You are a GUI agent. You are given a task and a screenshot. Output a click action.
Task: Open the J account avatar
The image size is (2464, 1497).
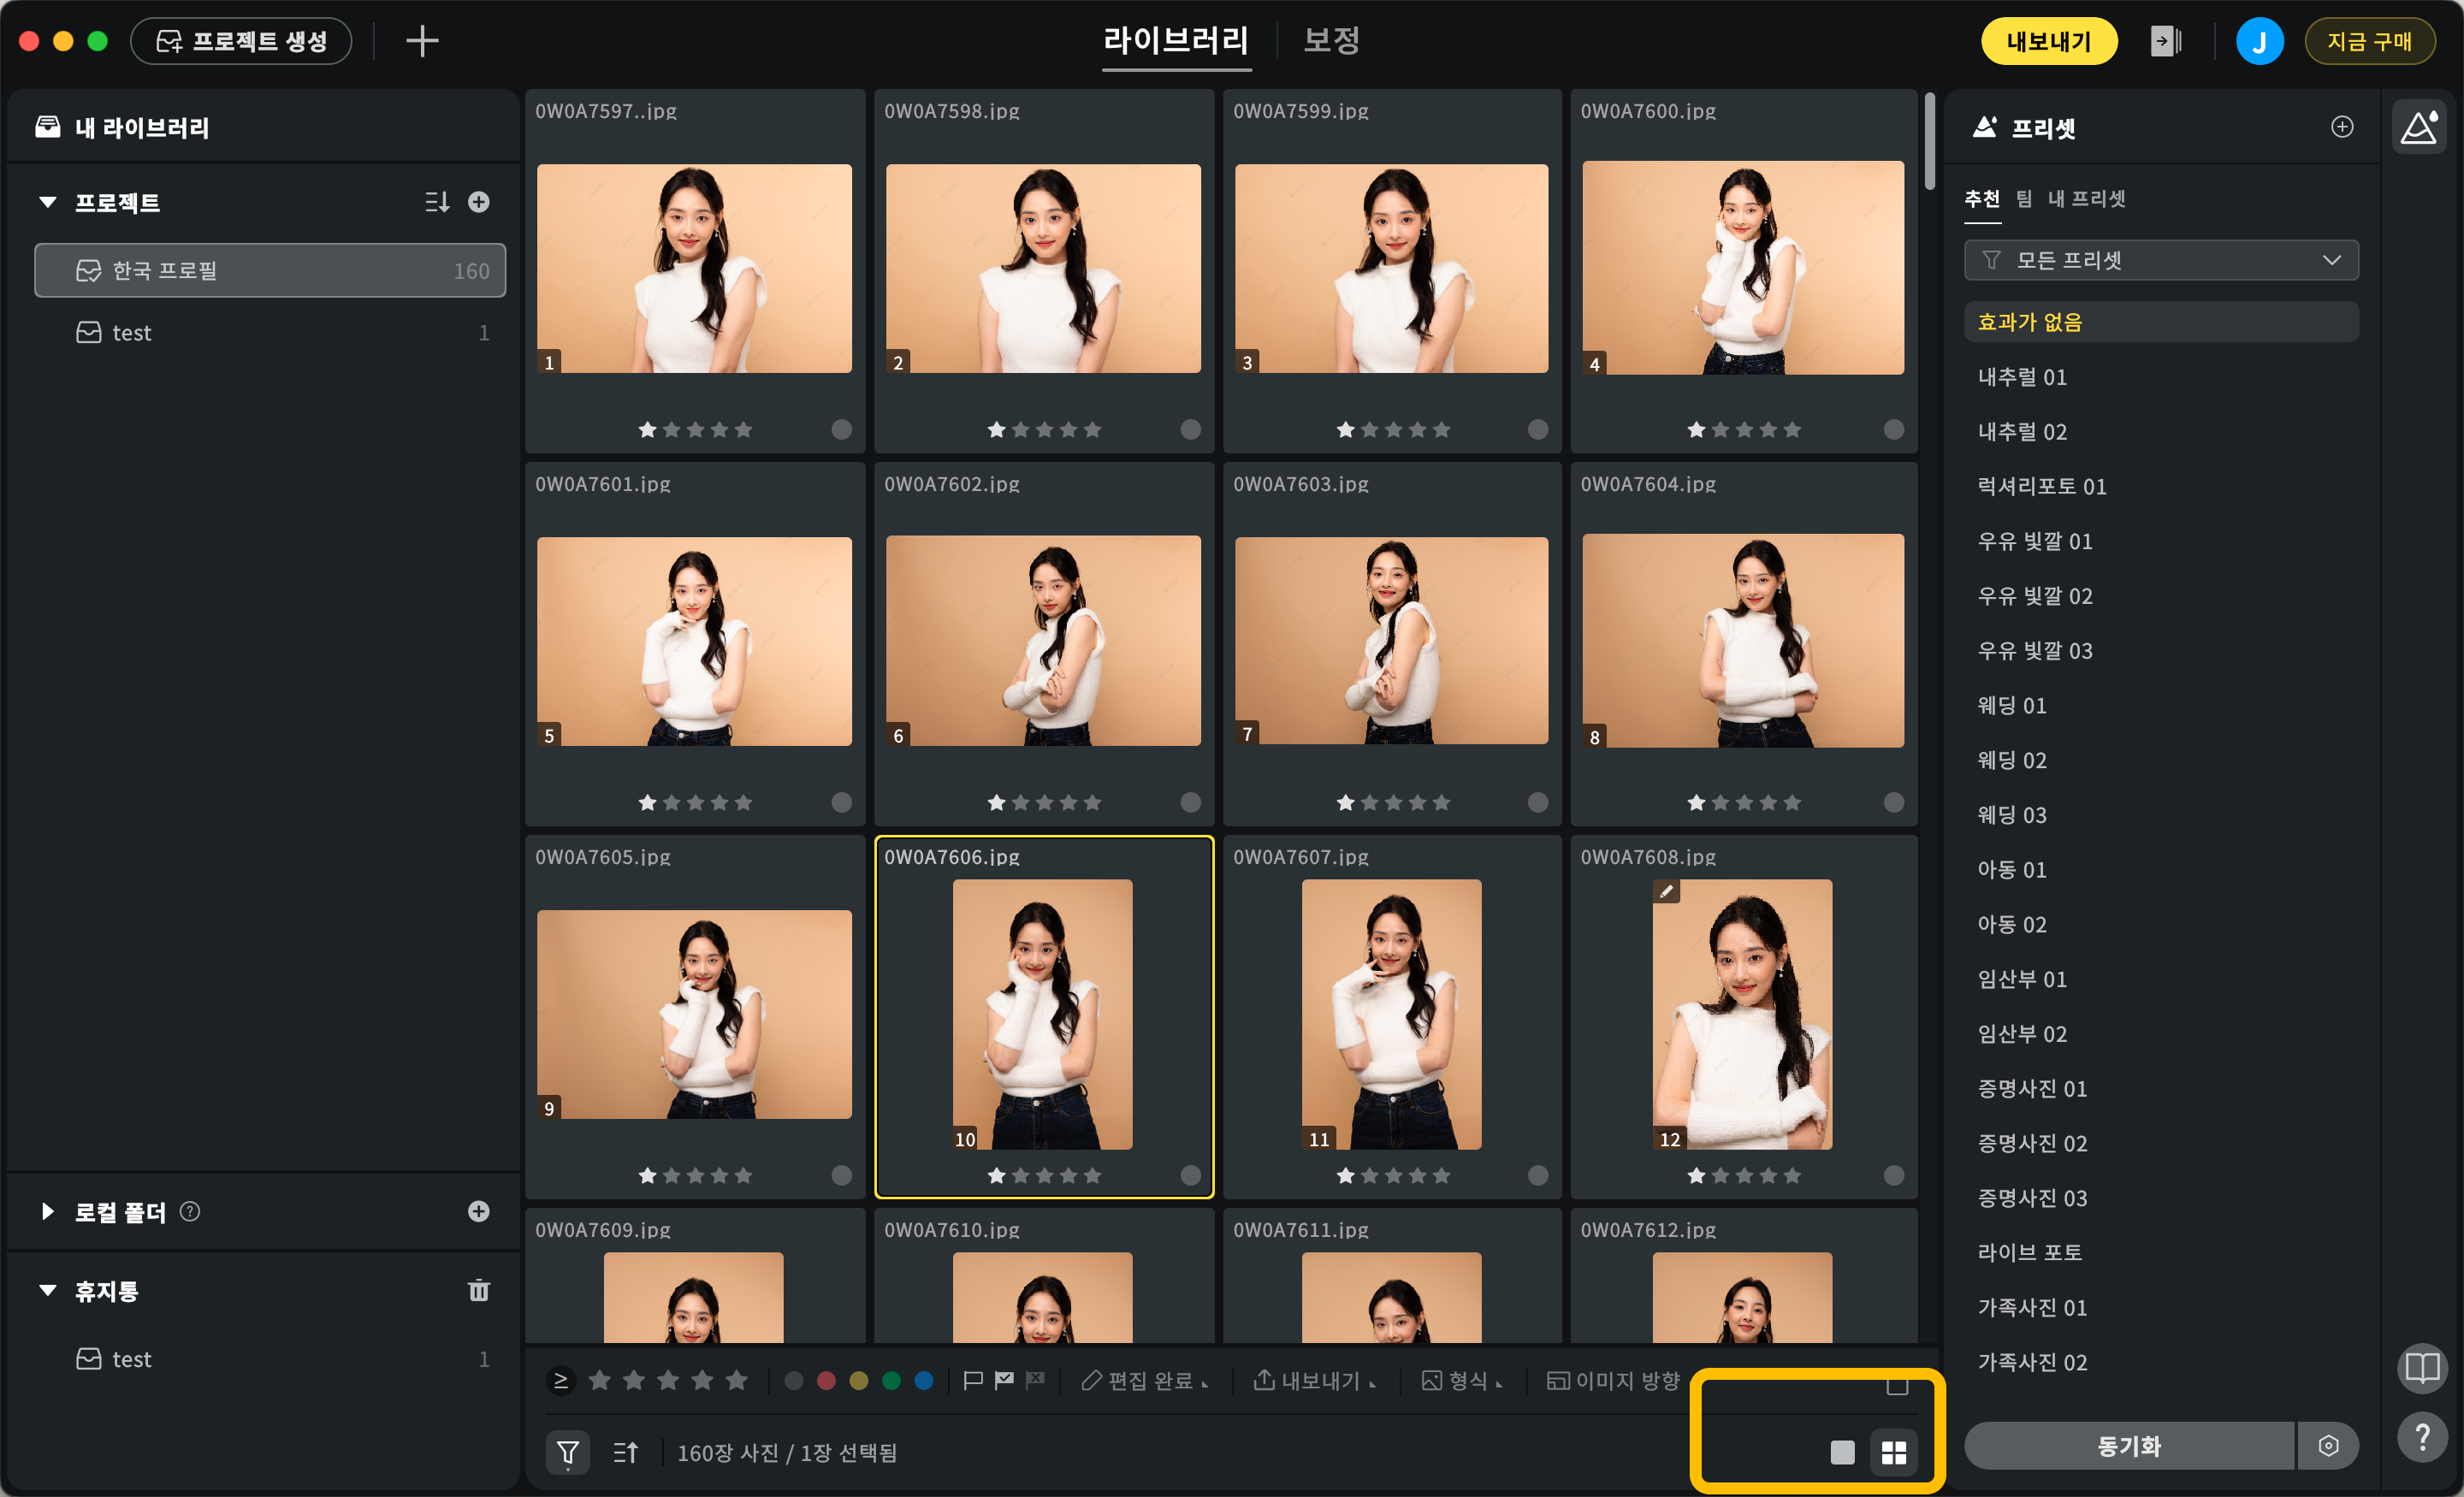coord(2259,41)
